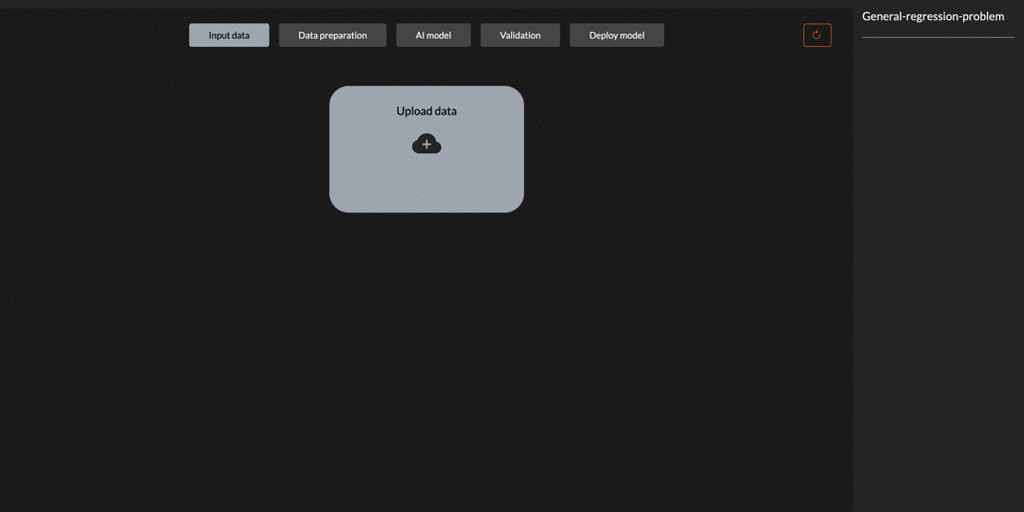Click the cloud upload icon

pos(426,144)
